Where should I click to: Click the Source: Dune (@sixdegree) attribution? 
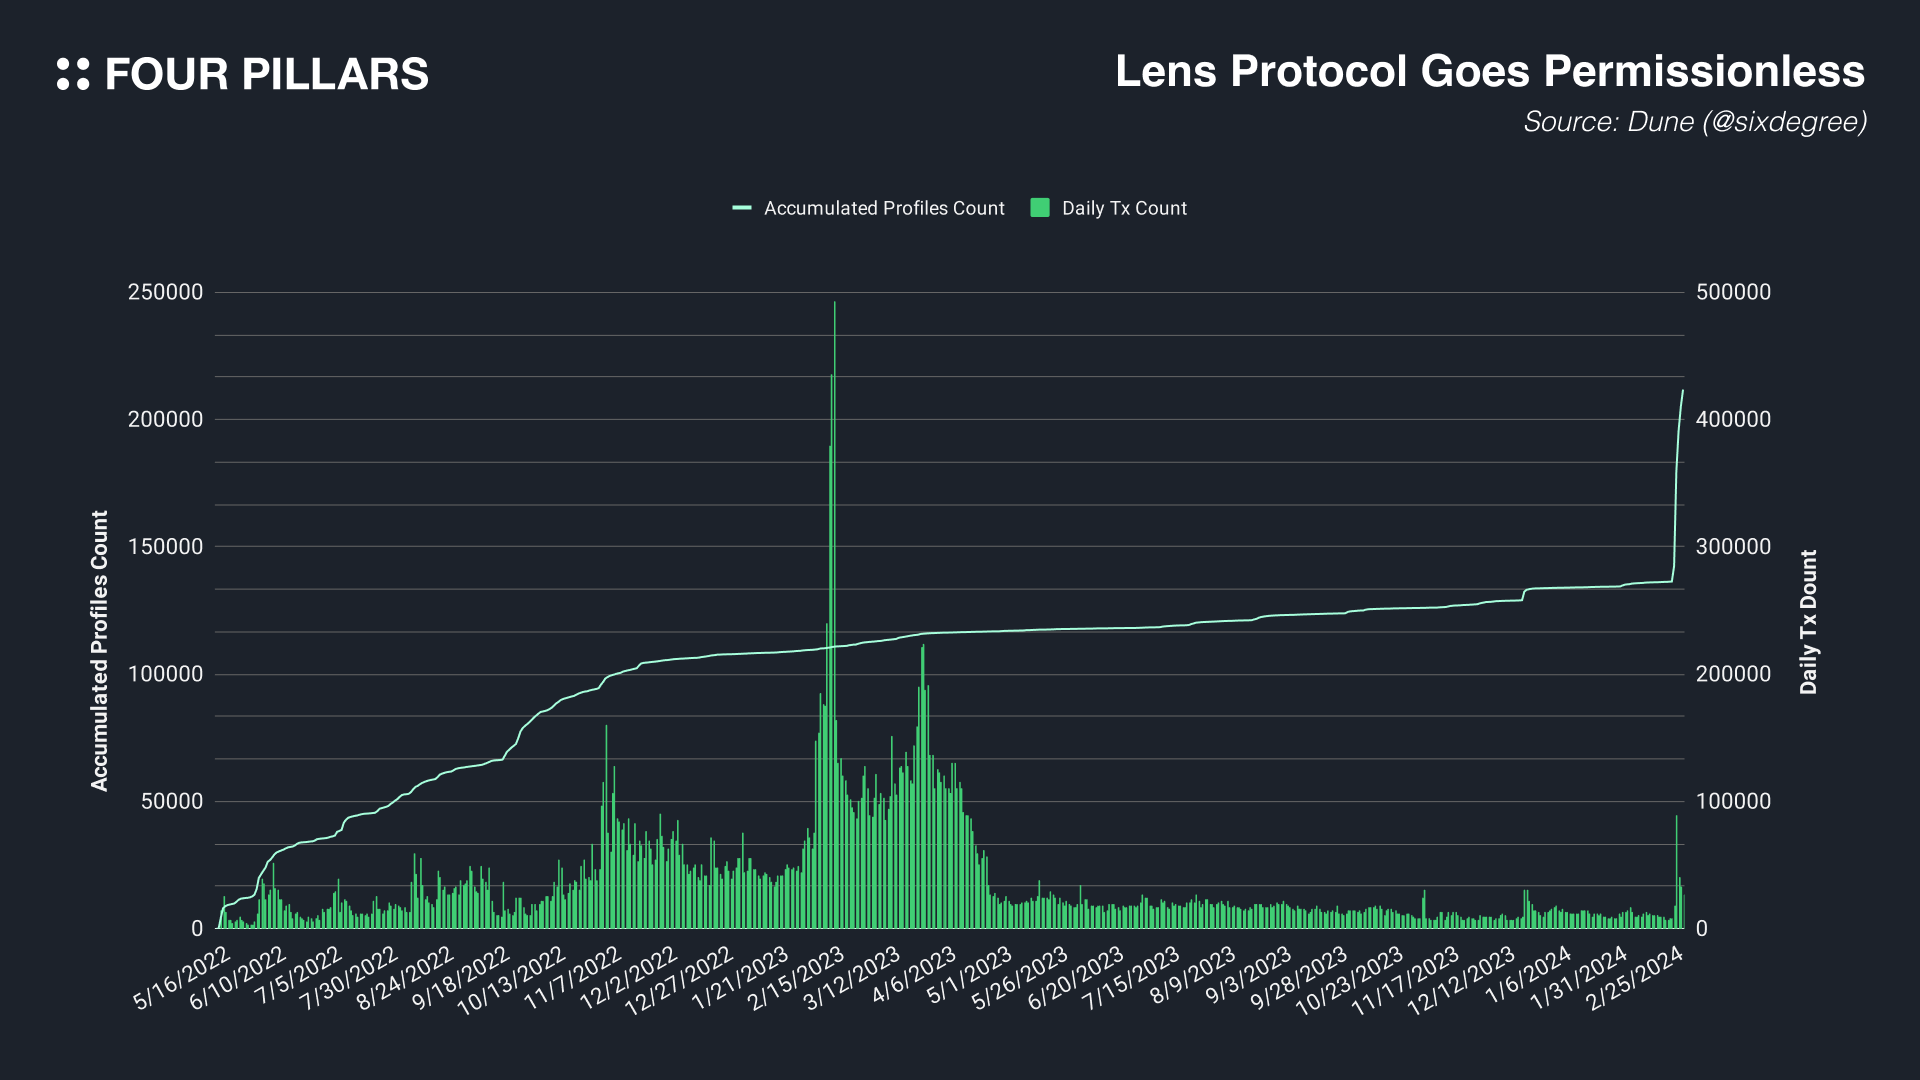(1694, 122)
